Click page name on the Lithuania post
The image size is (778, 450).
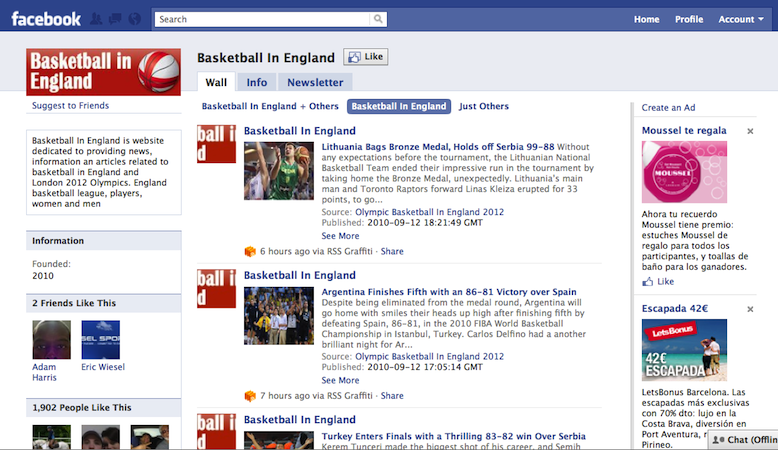coord(300,131)
